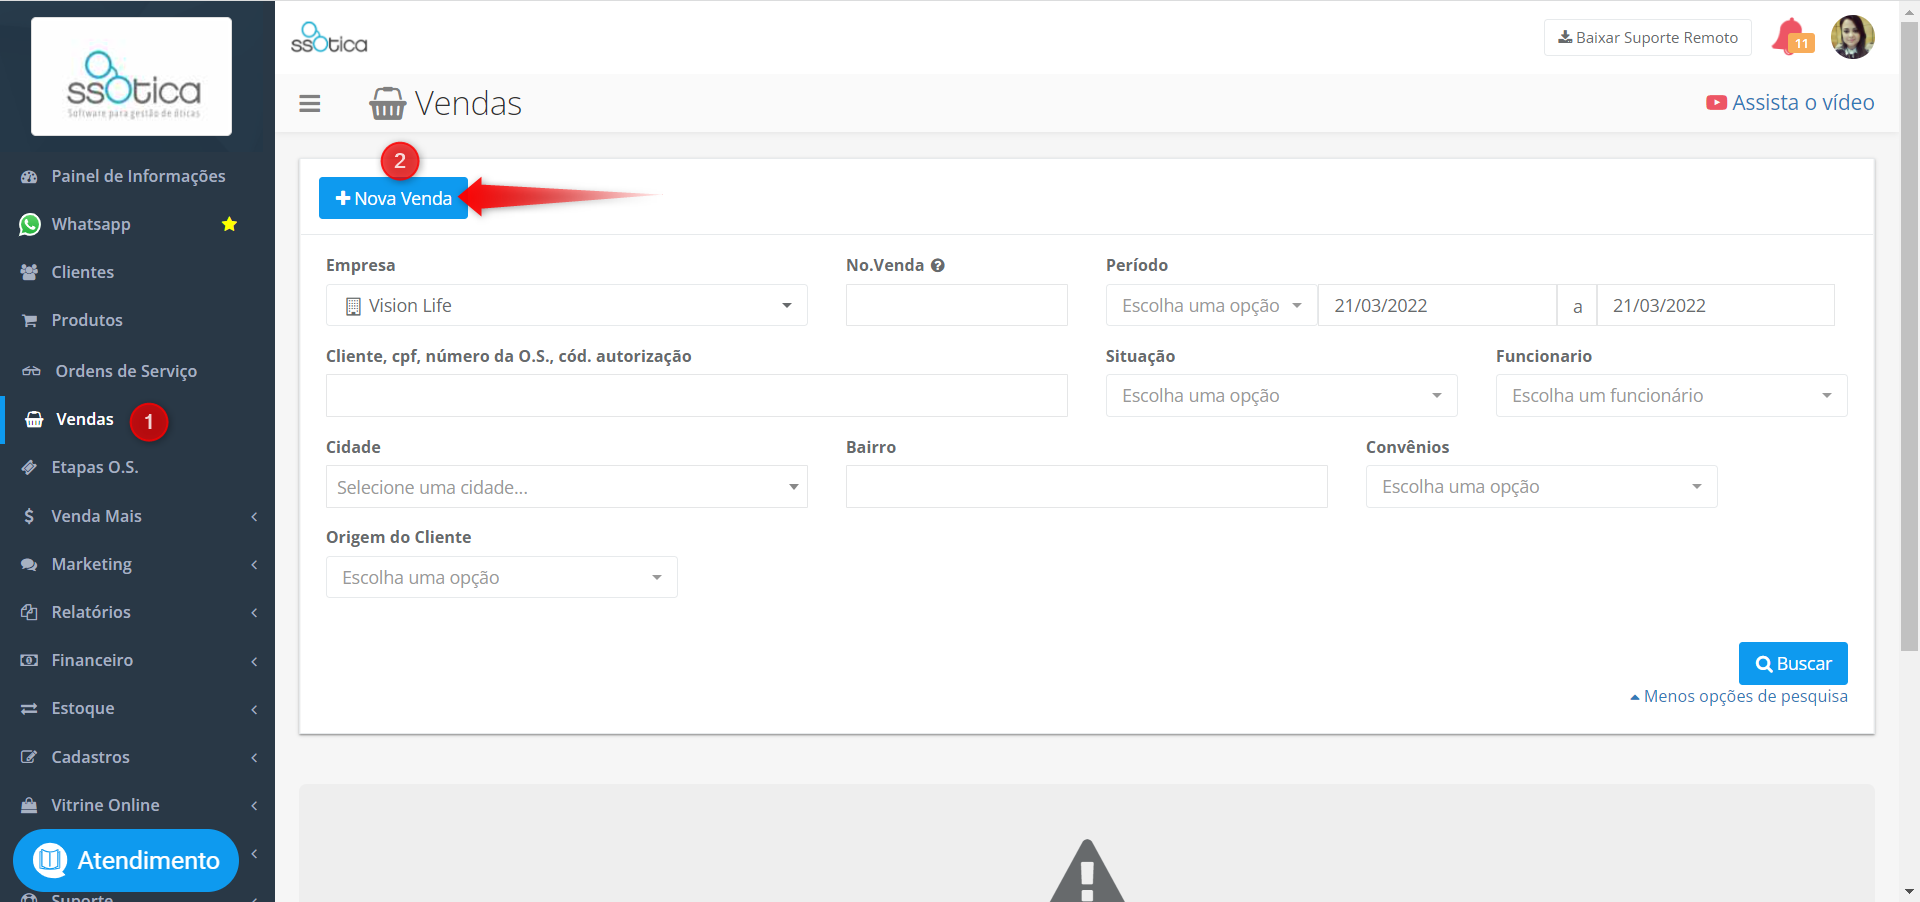Open the Origem do Cliente dropdown
This screenshot has width=1920, height=902.
[502, 577]
